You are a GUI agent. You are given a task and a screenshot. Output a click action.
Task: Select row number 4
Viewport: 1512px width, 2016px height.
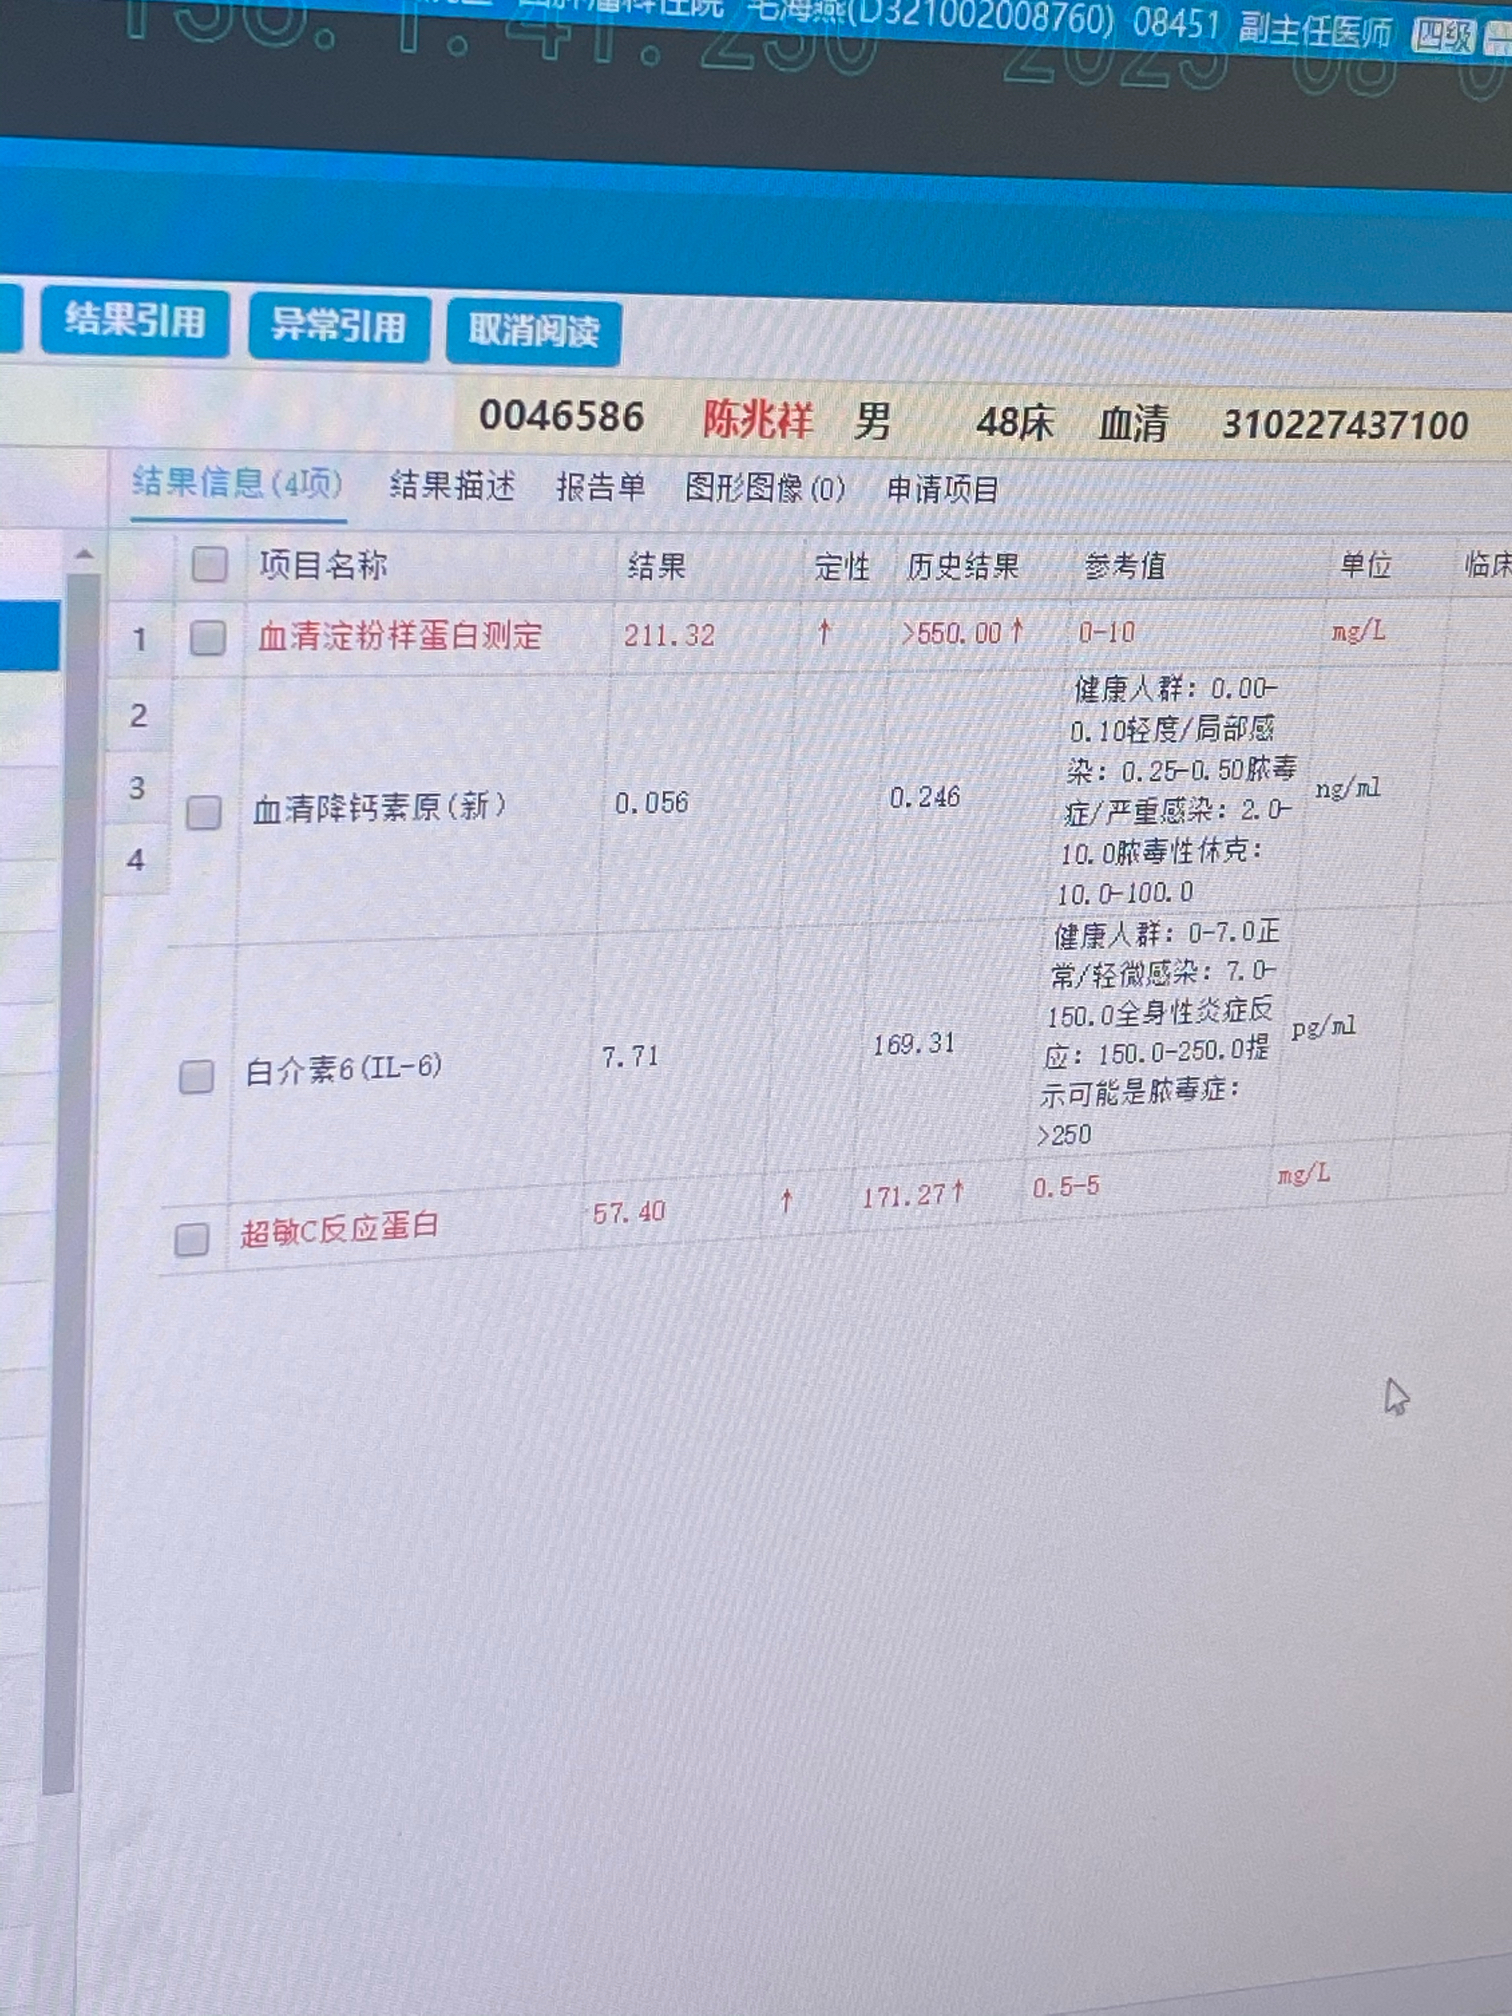tap(136, 860)
